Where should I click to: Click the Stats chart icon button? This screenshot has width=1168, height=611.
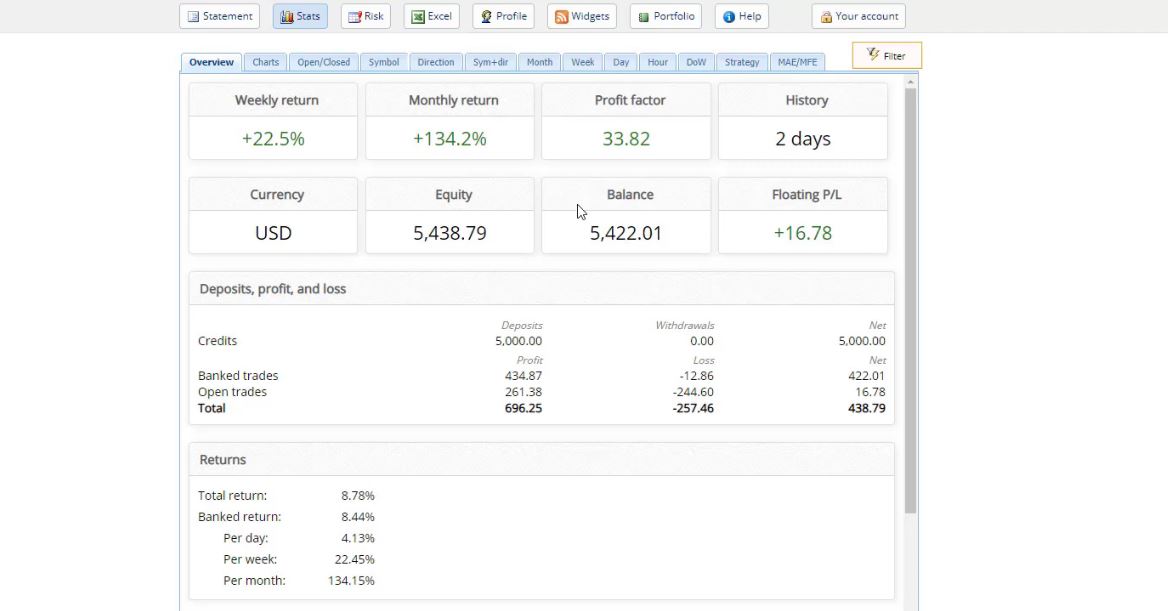coord(300,16)
